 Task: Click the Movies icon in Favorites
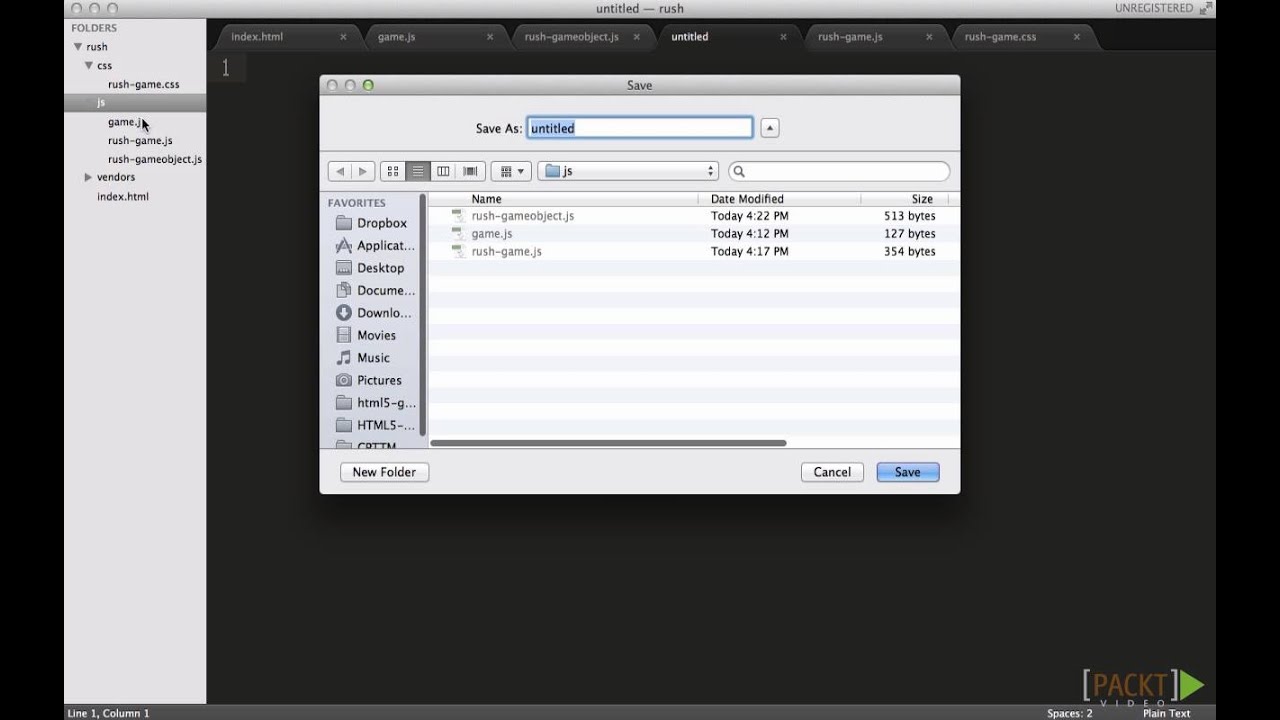click(x=344, y=335)
